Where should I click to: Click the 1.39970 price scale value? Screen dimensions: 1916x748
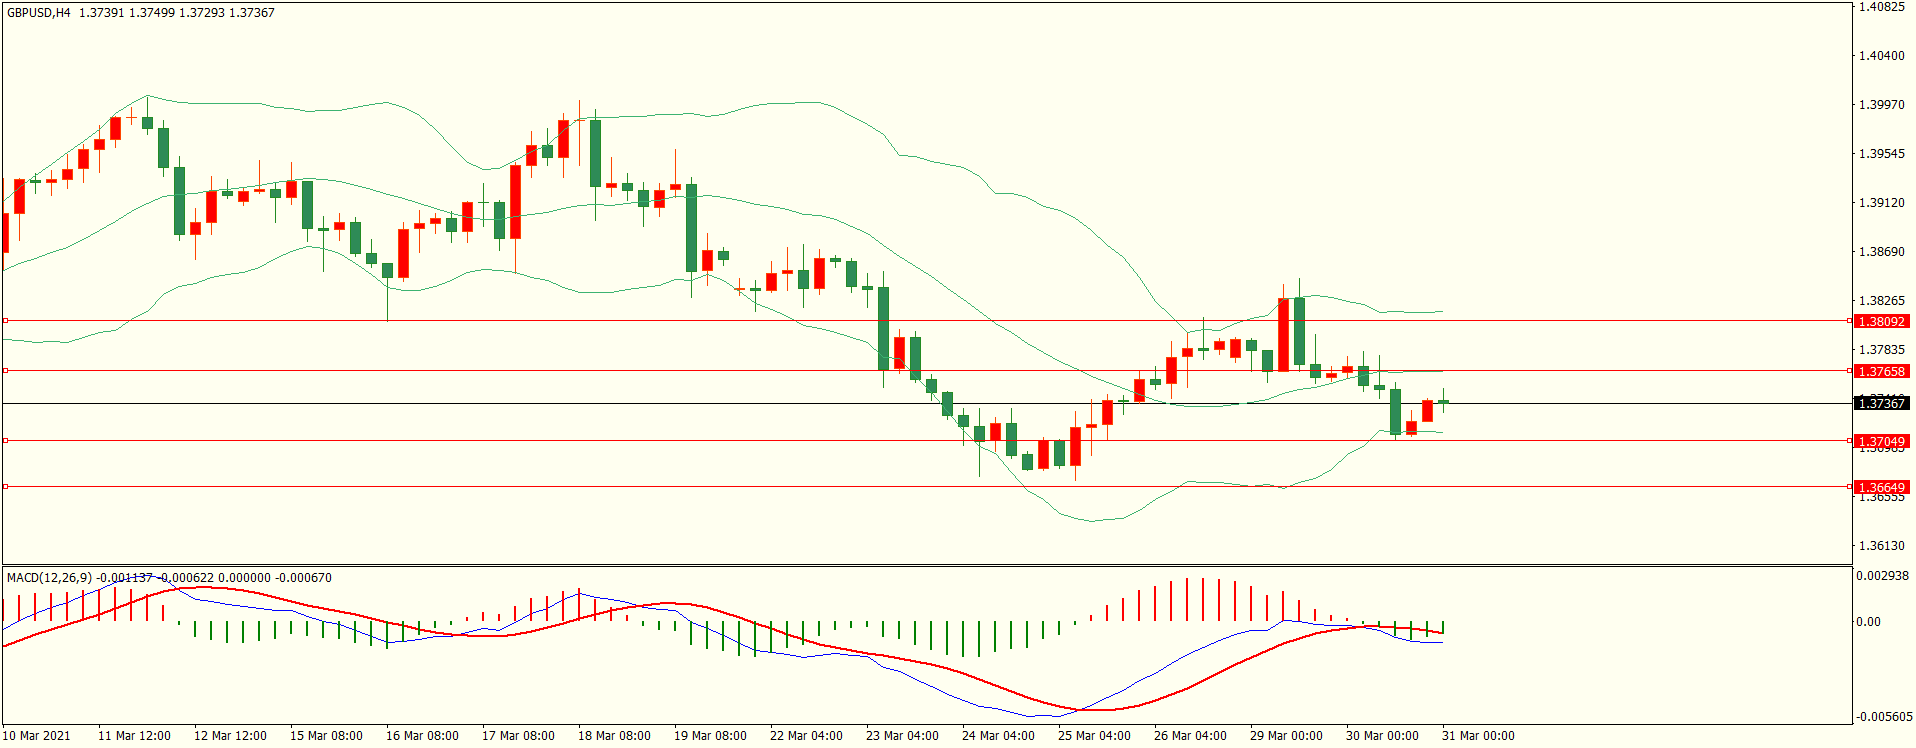[1882, 105]
